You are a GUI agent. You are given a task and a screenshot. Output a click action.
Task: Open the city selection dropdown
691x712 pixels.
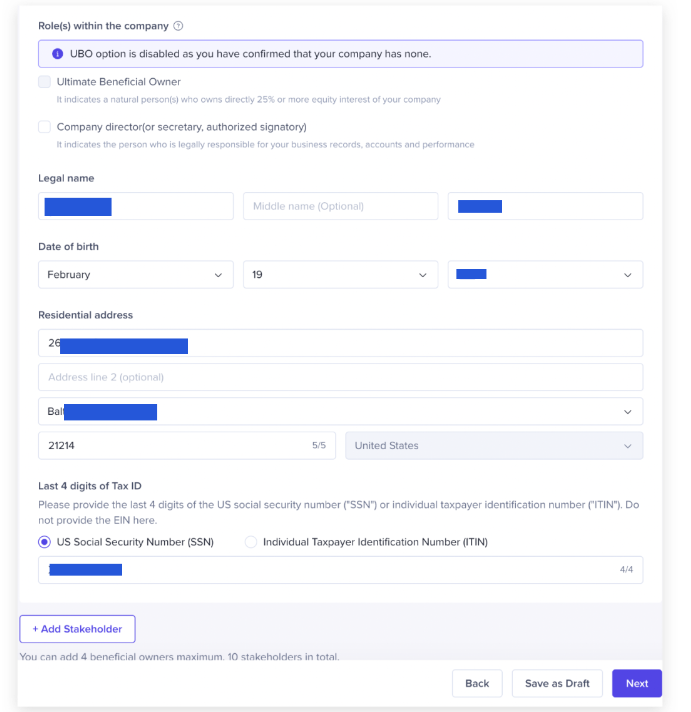pos(340,411)
